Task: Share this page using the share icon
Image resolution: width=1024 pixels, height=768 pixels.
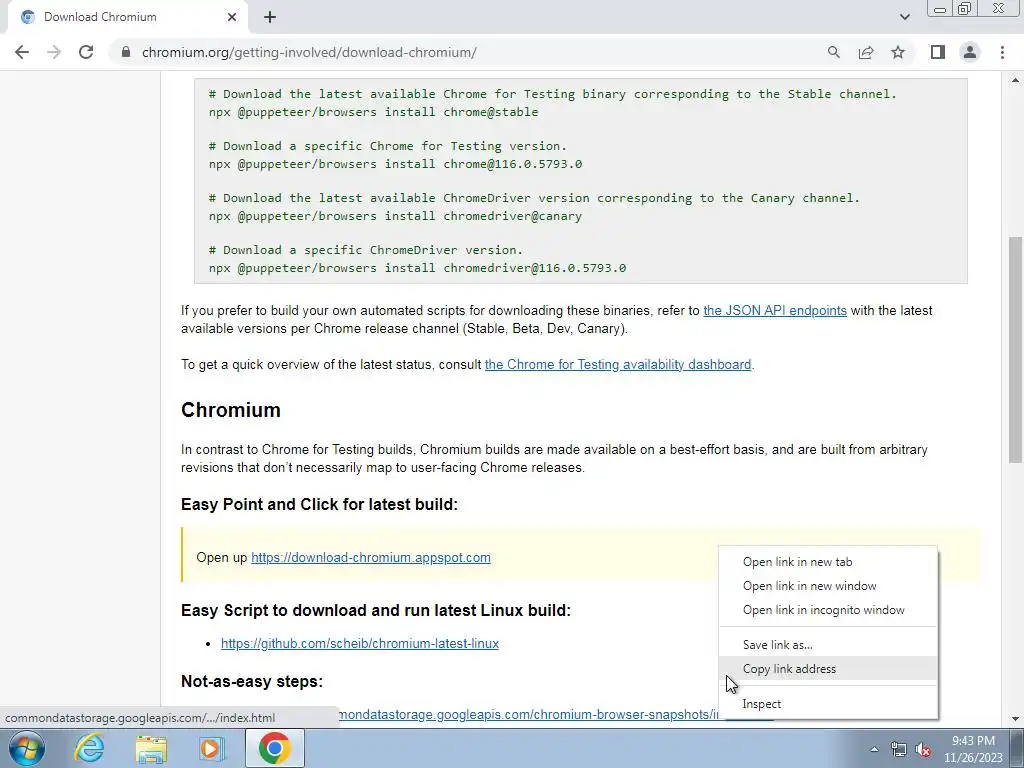Action: point(866,52)
